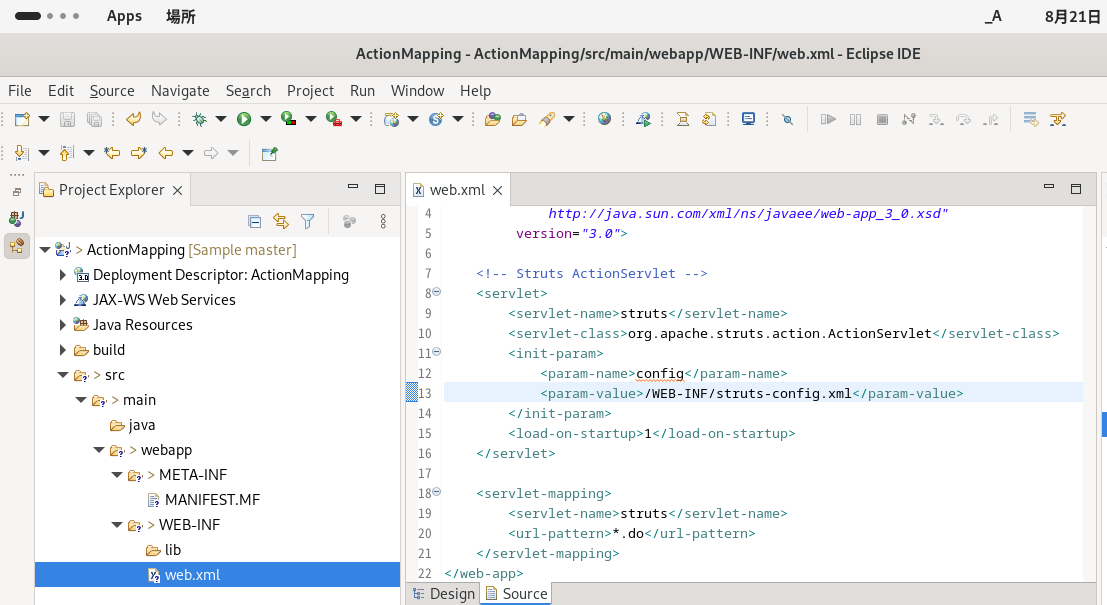This screenshot has width=1107, height=605.
Task: Click the Next Edit Location icon
Action: pyautogui.click(x=138, y=152)
